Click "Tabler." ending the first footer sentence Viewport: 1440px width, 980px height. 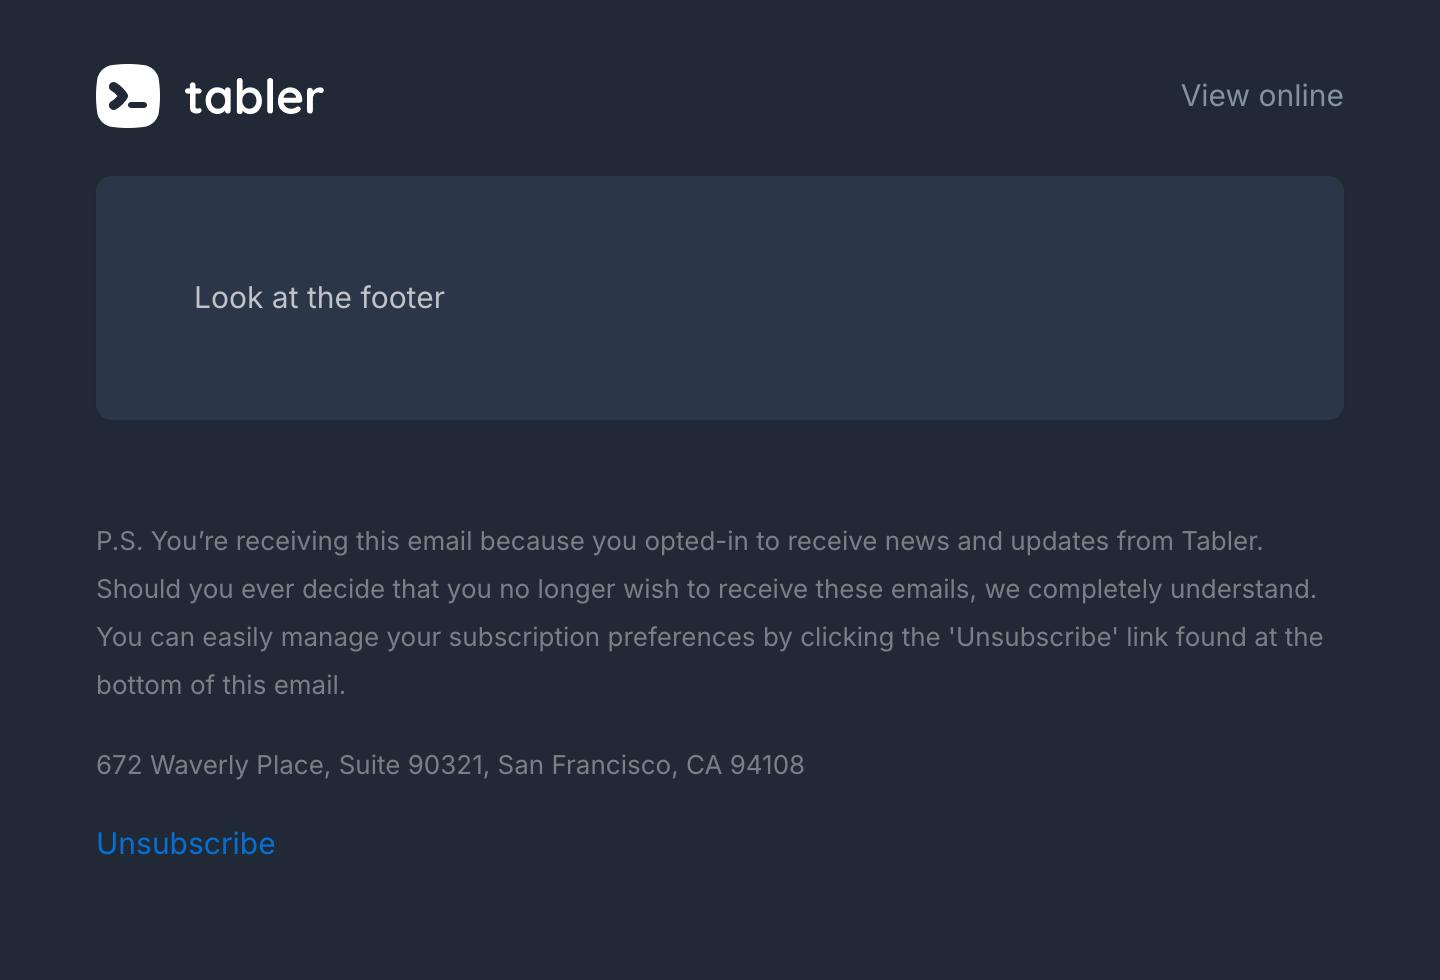(1222, 541)
